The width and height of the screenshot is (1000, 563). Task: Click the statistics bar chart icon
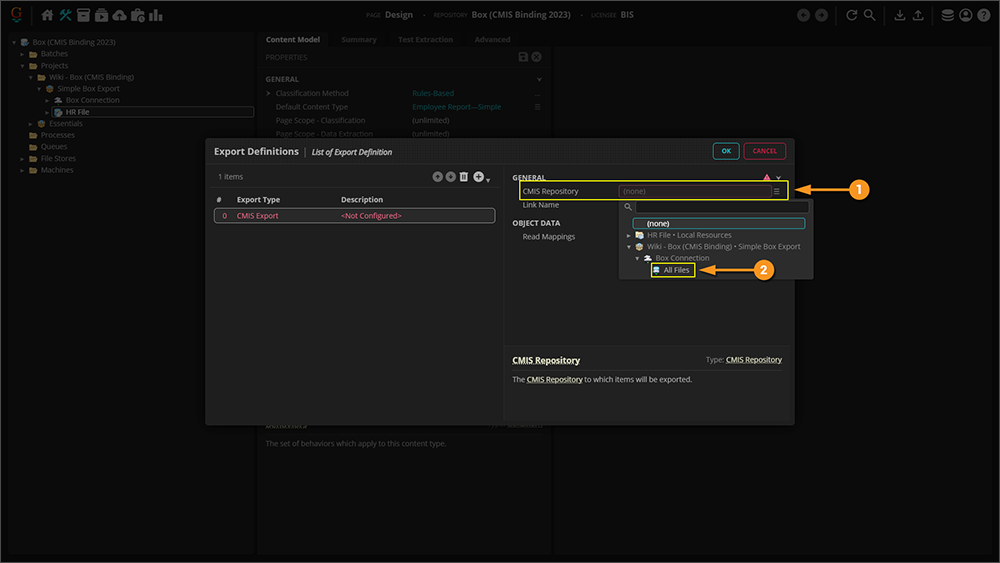coord(156,15)
